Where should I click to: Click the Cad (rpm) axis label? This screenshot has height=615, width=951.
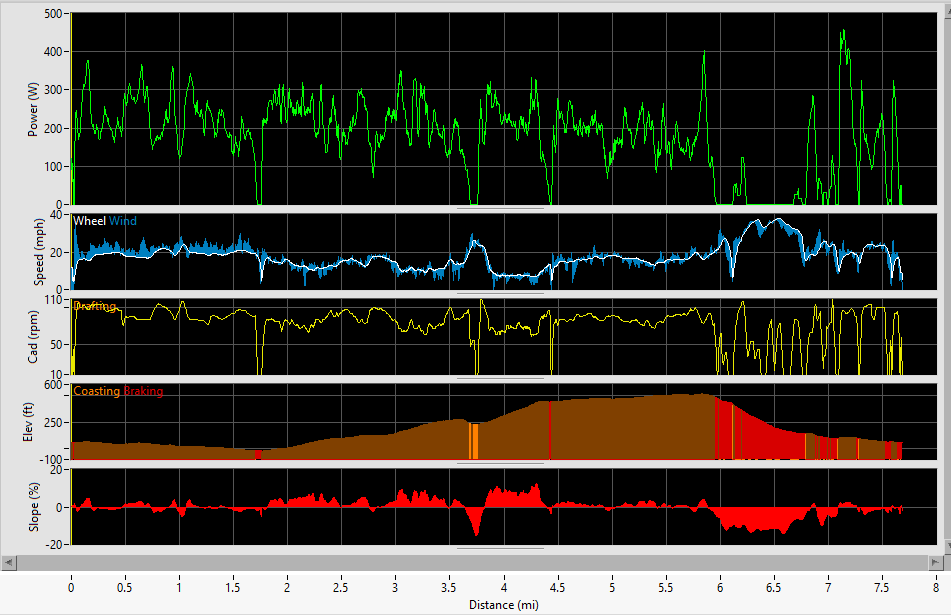(33, 336)
